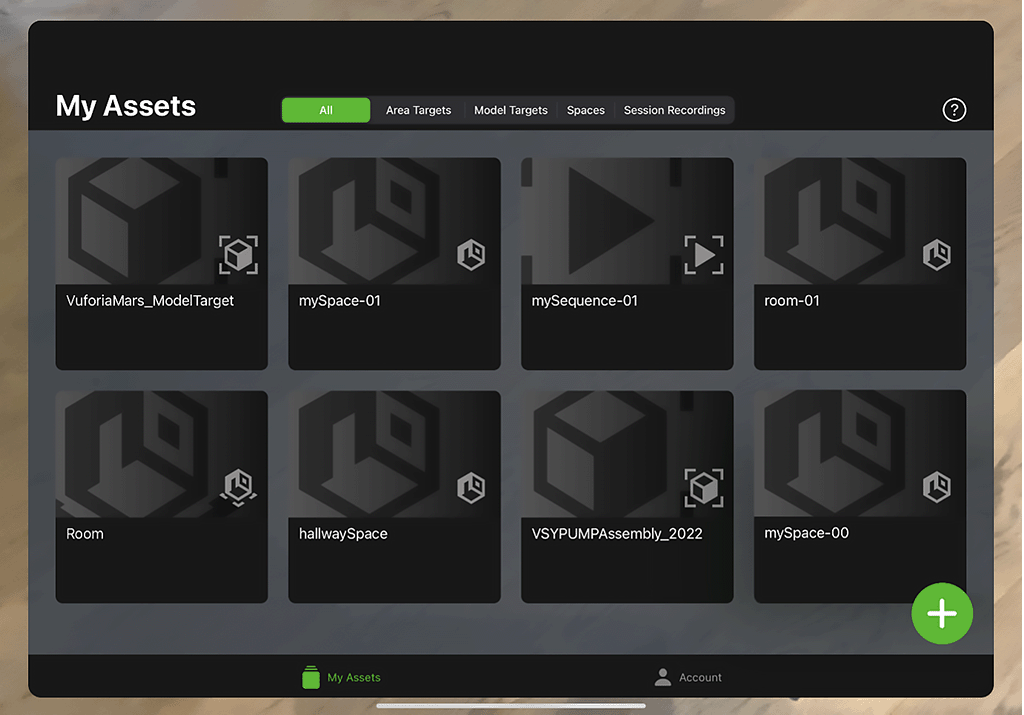
Task: Open the Room area target thumbnail
Action: pyautogui.click(x=161, y=454)
